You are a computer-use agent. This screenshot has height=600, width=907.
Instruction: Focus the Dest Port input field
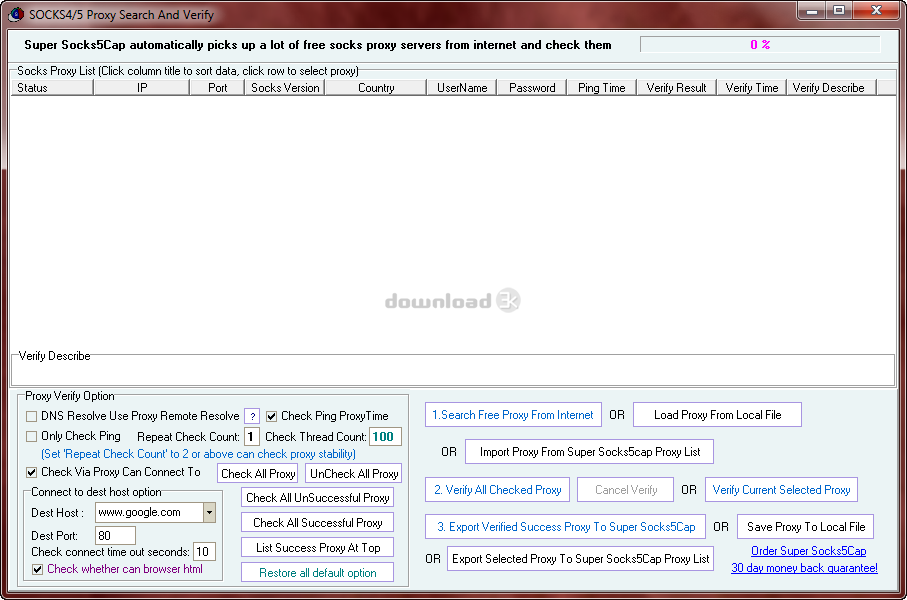coord(115,536)
